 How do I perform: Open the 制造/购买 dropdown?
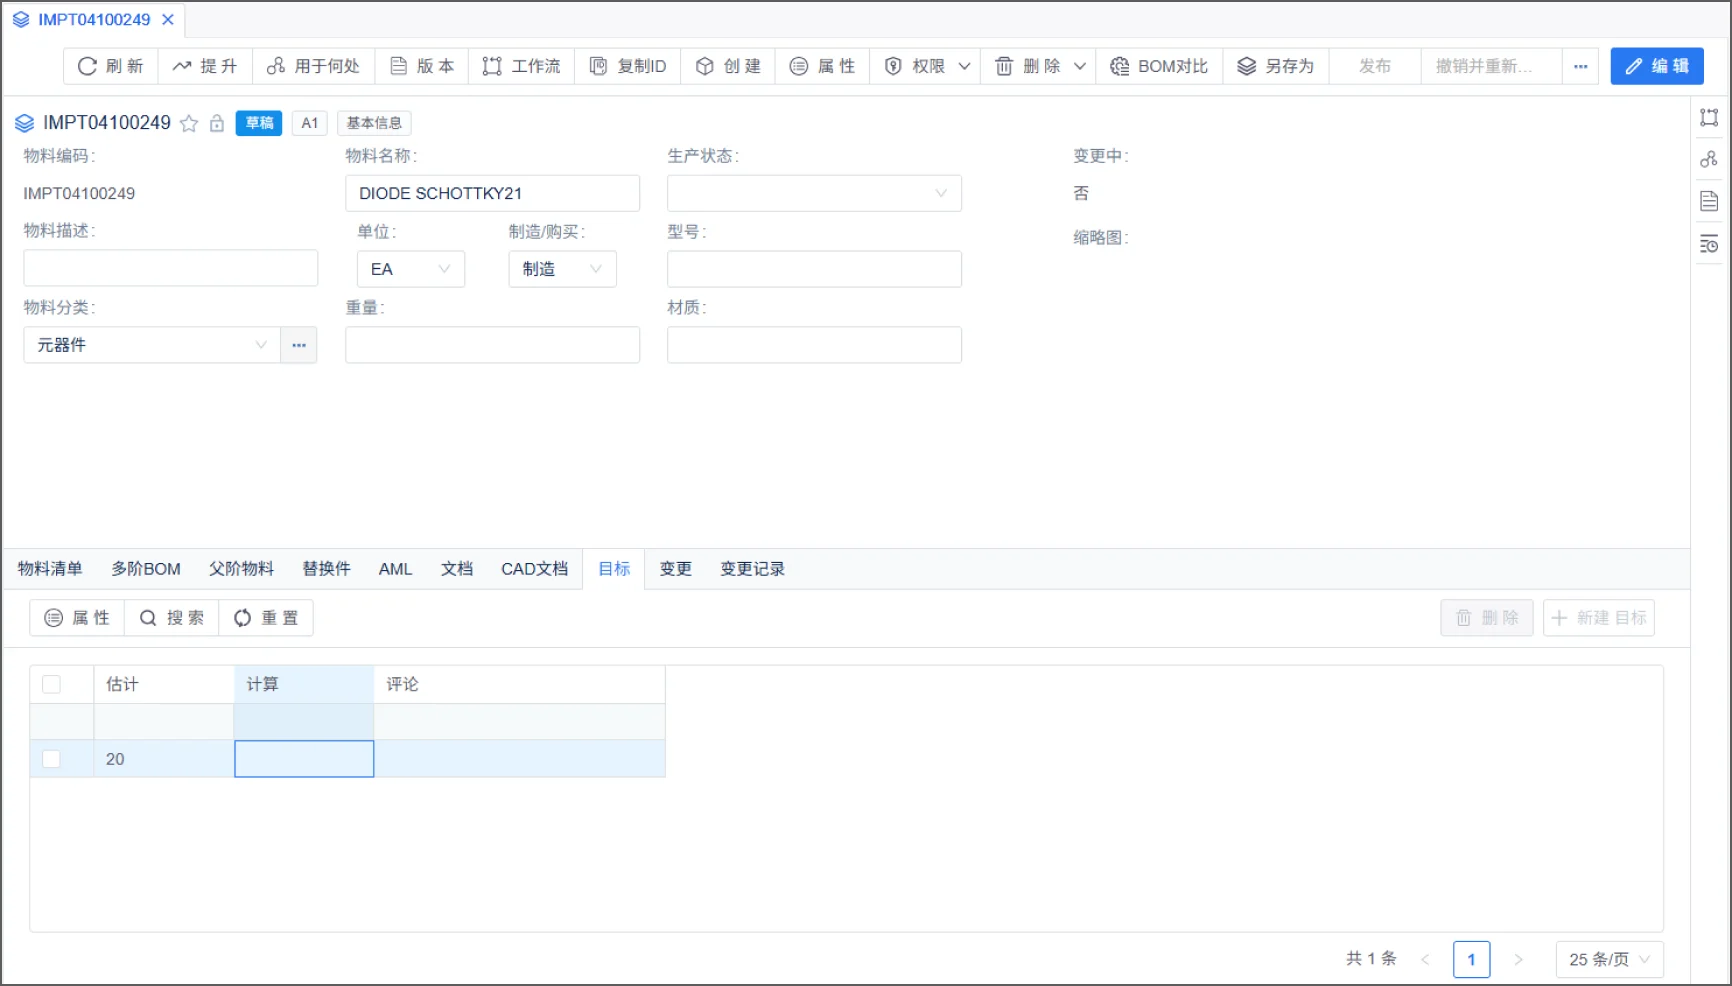562,269
